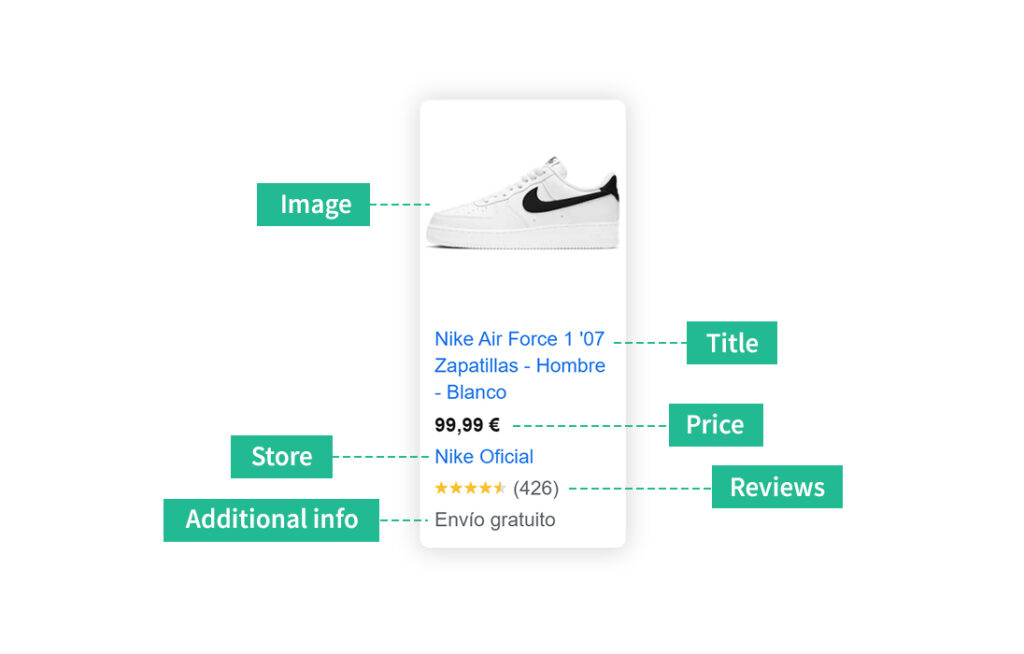Viewport: 1024px width, 654px height.
Task: Open the "Nike Air Force 1 '07" title link
Action: (520, 339)
